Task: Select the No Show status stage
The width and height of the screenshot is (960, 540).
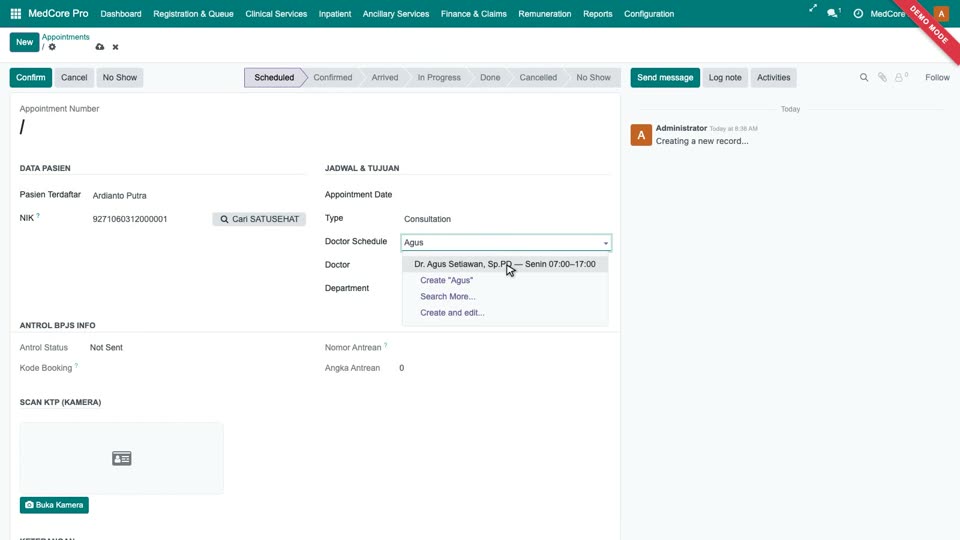Action: coord(593,78)
